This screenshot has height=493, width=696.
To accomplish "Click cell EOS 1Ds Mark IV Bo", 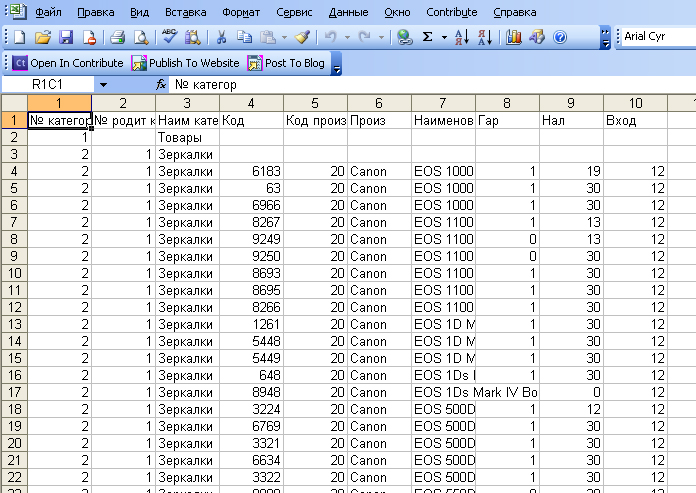I will [x=475, y=393].
